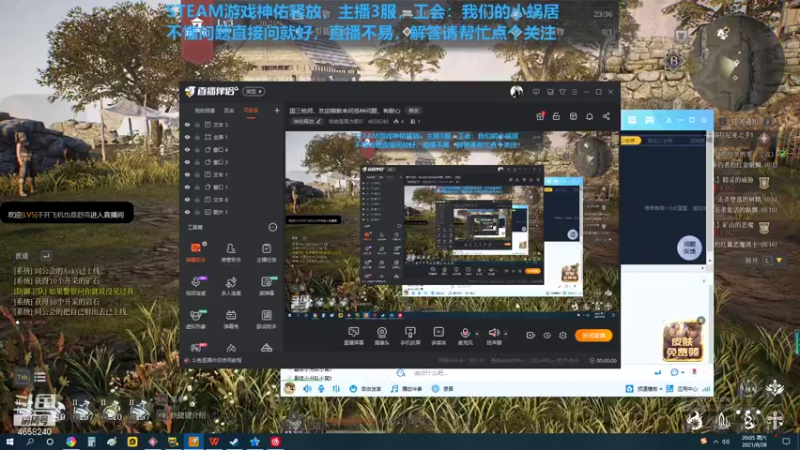The width and height of the screenshot is (800, 450).
Task: Open the 主播任务 streamer tasks tool
Action: (266, 252)
